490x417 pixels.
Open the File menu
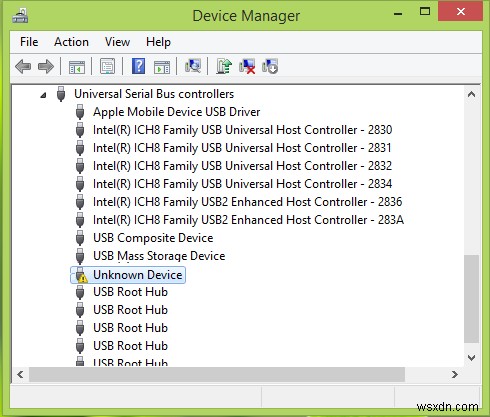[x=29, y=42]
